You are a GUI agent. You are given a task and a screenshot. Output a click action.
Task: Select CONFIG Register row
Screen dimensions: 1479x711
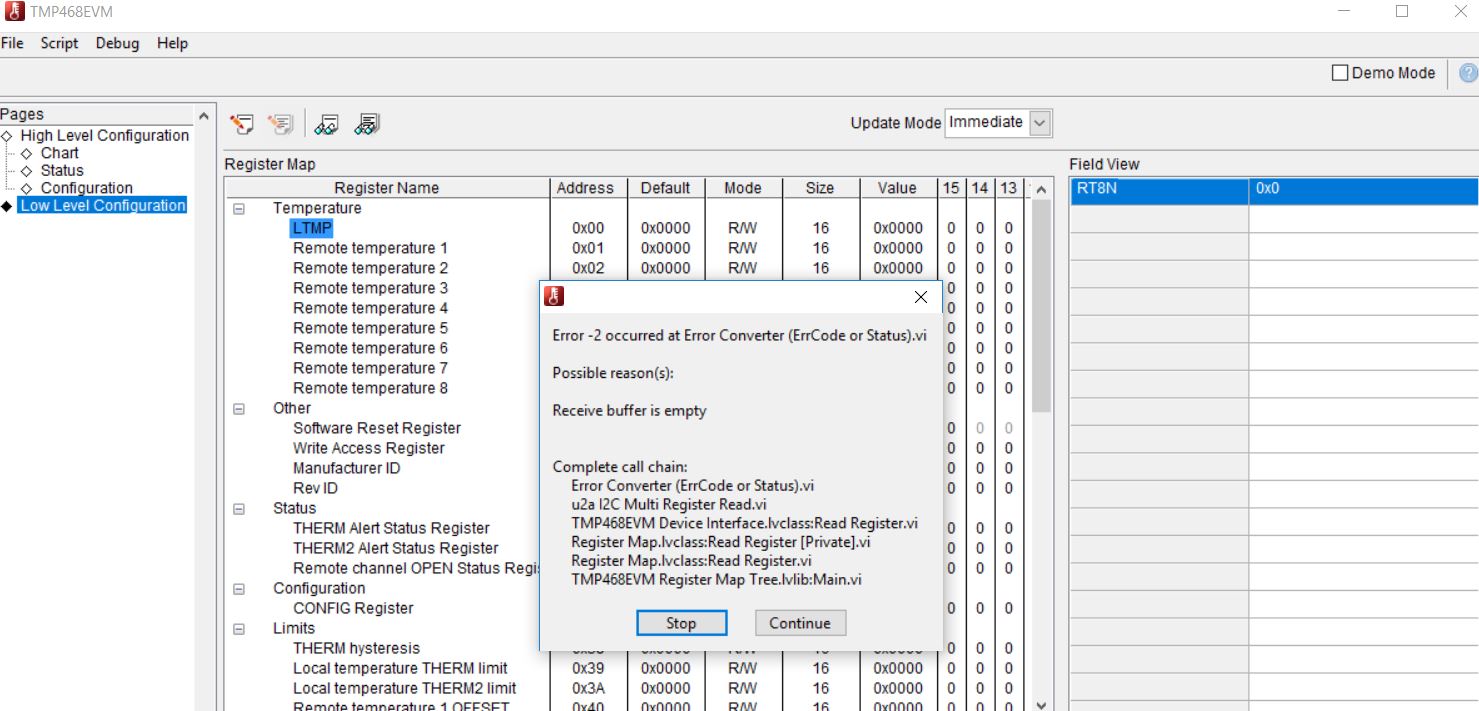click(x=353, y=608)
